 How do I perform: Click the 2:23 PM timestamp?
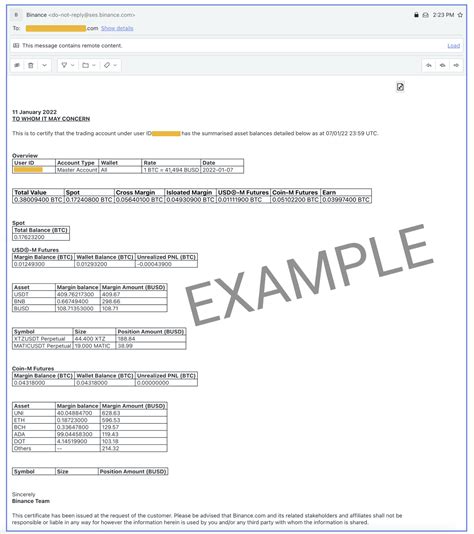(x=443, y=15)
